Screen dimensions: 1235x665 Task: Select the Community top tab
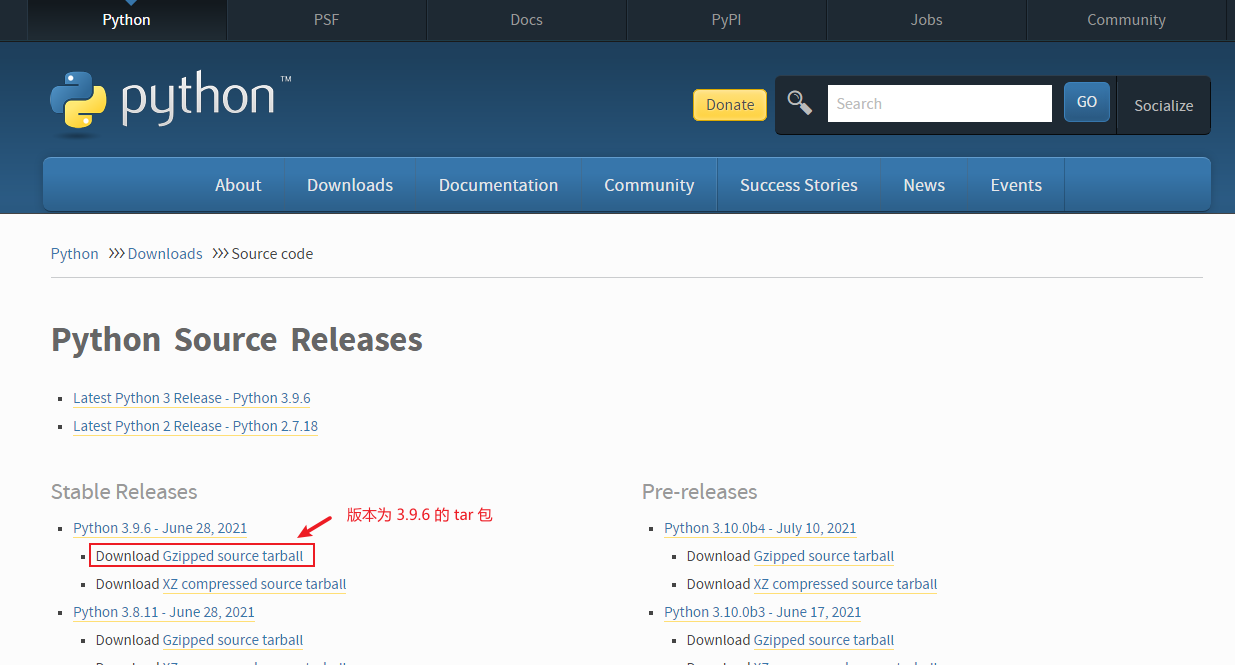[1126, 20]
